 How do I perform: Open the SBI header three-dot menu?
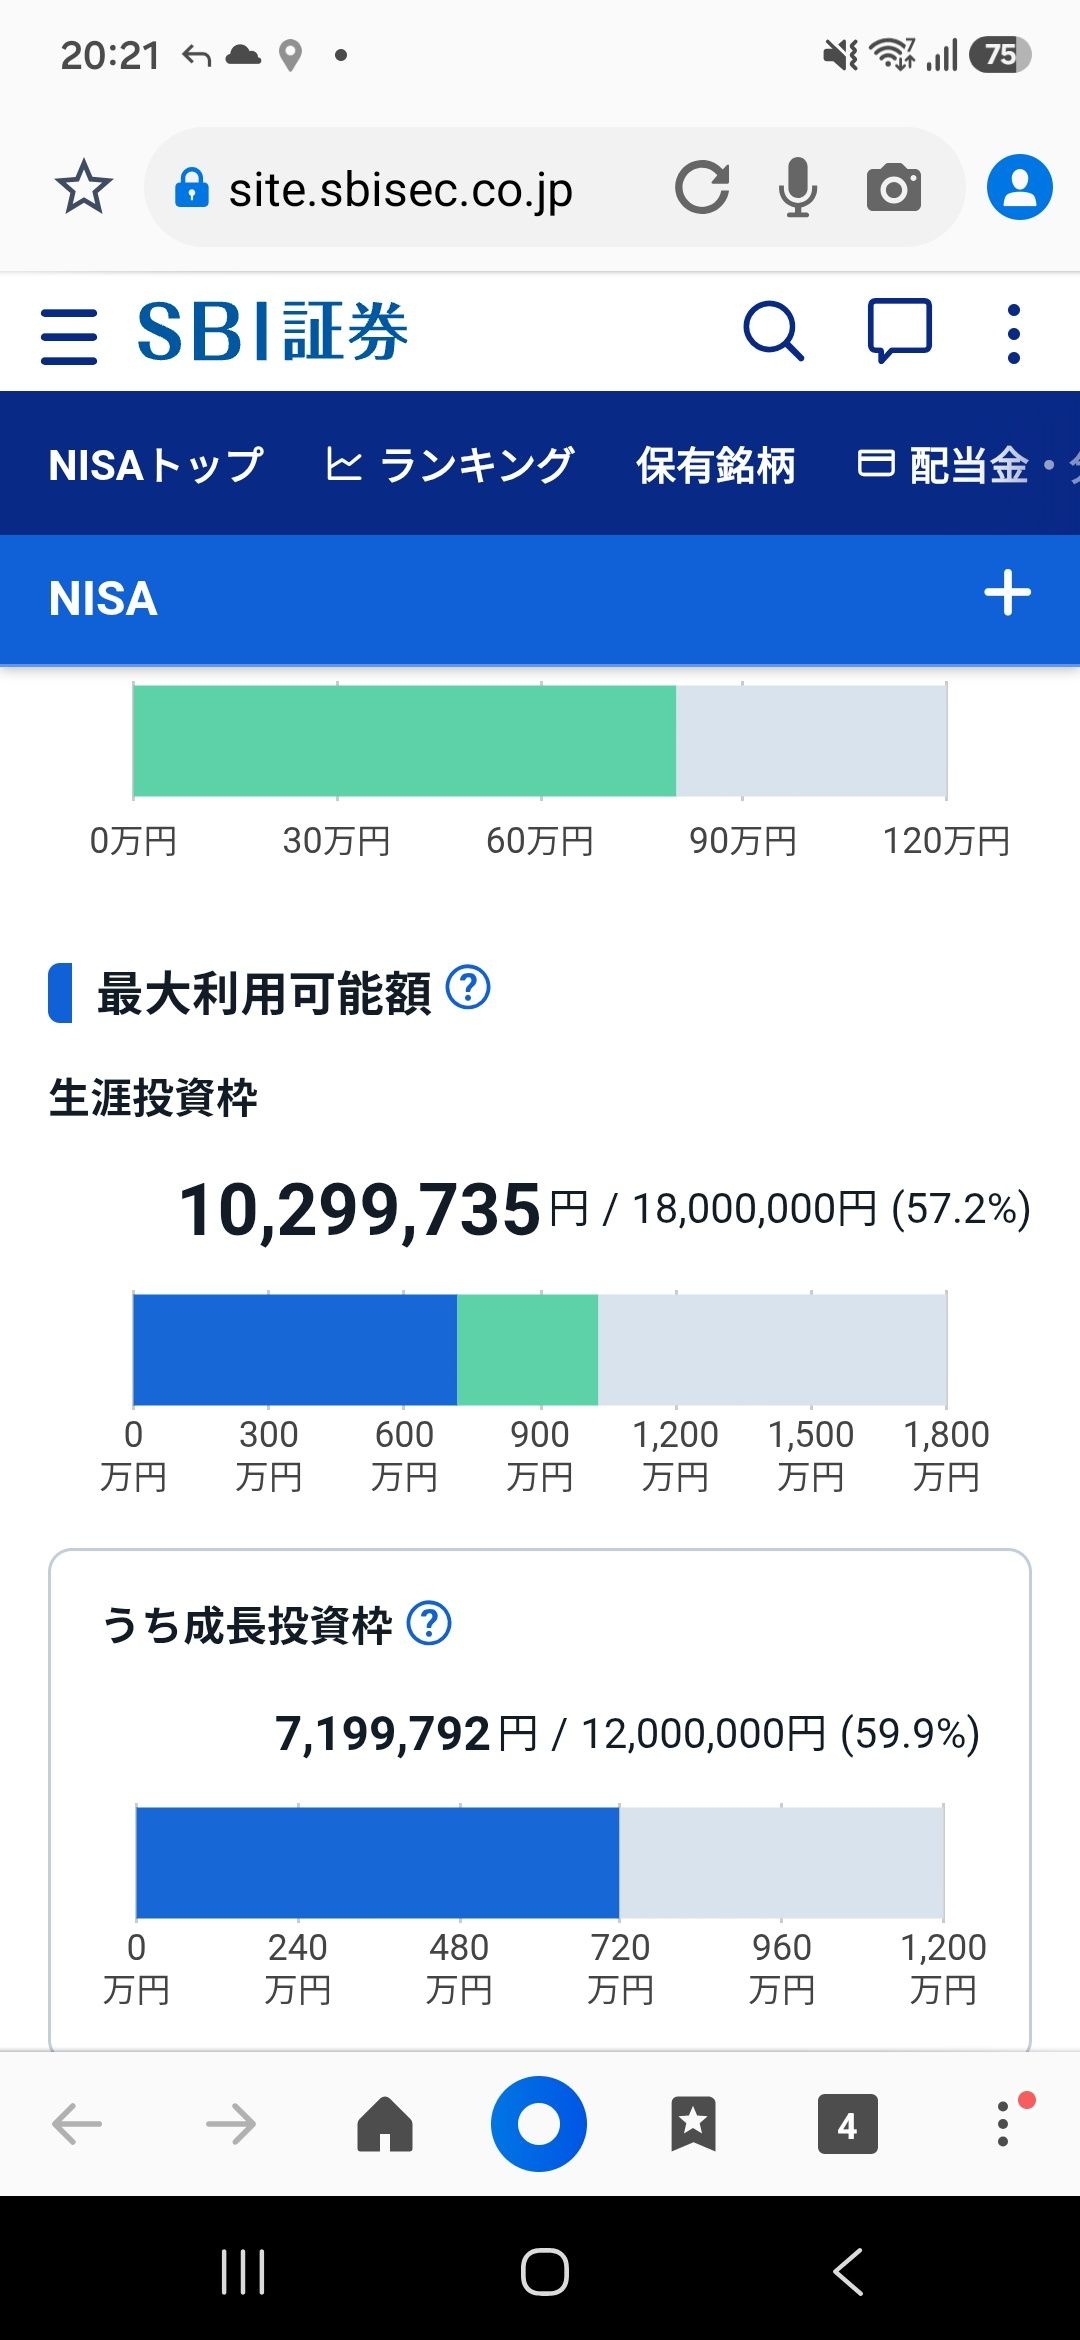pos(1014,333)
